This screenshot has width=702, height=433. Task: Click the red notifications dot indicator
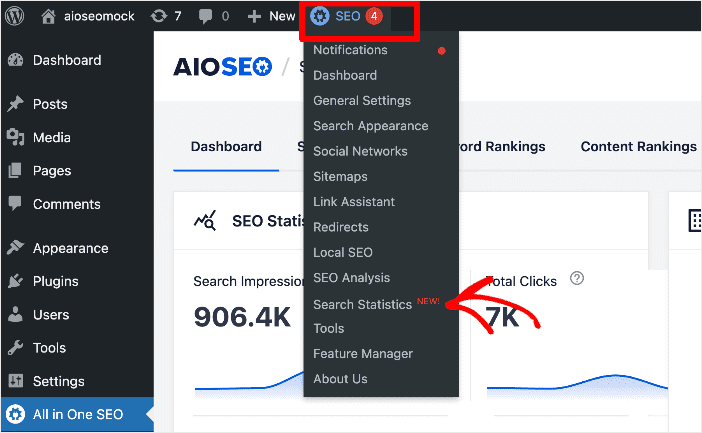(441, 51)
